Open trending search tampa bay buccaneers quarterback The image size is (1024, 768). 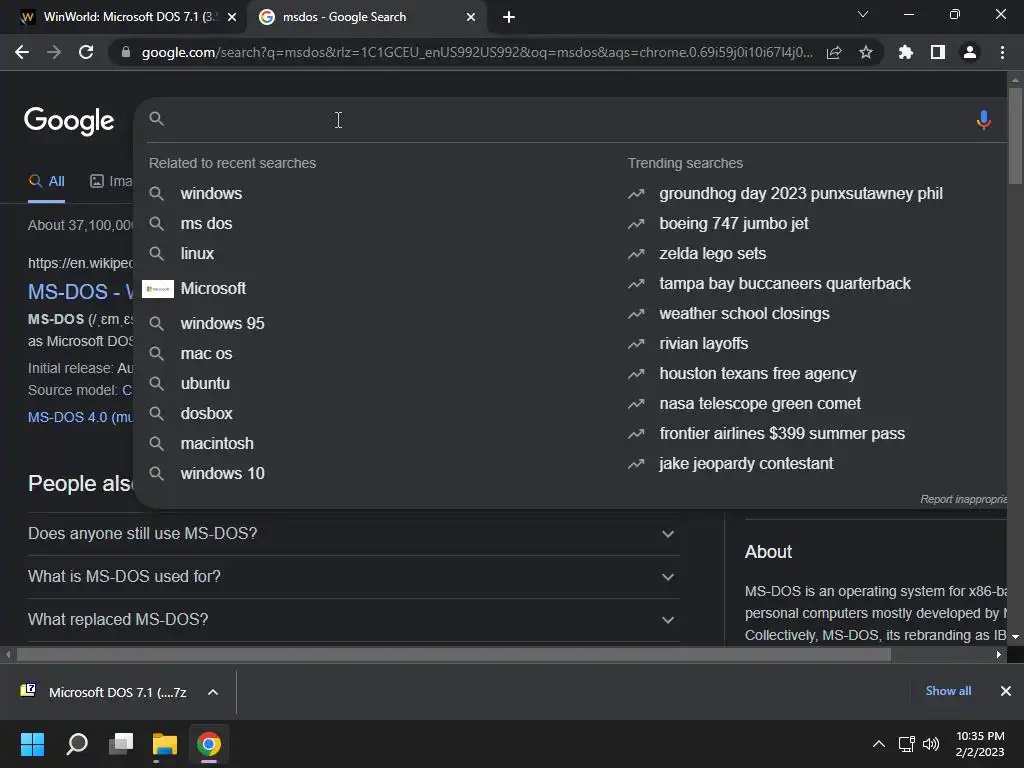point(784,283)
